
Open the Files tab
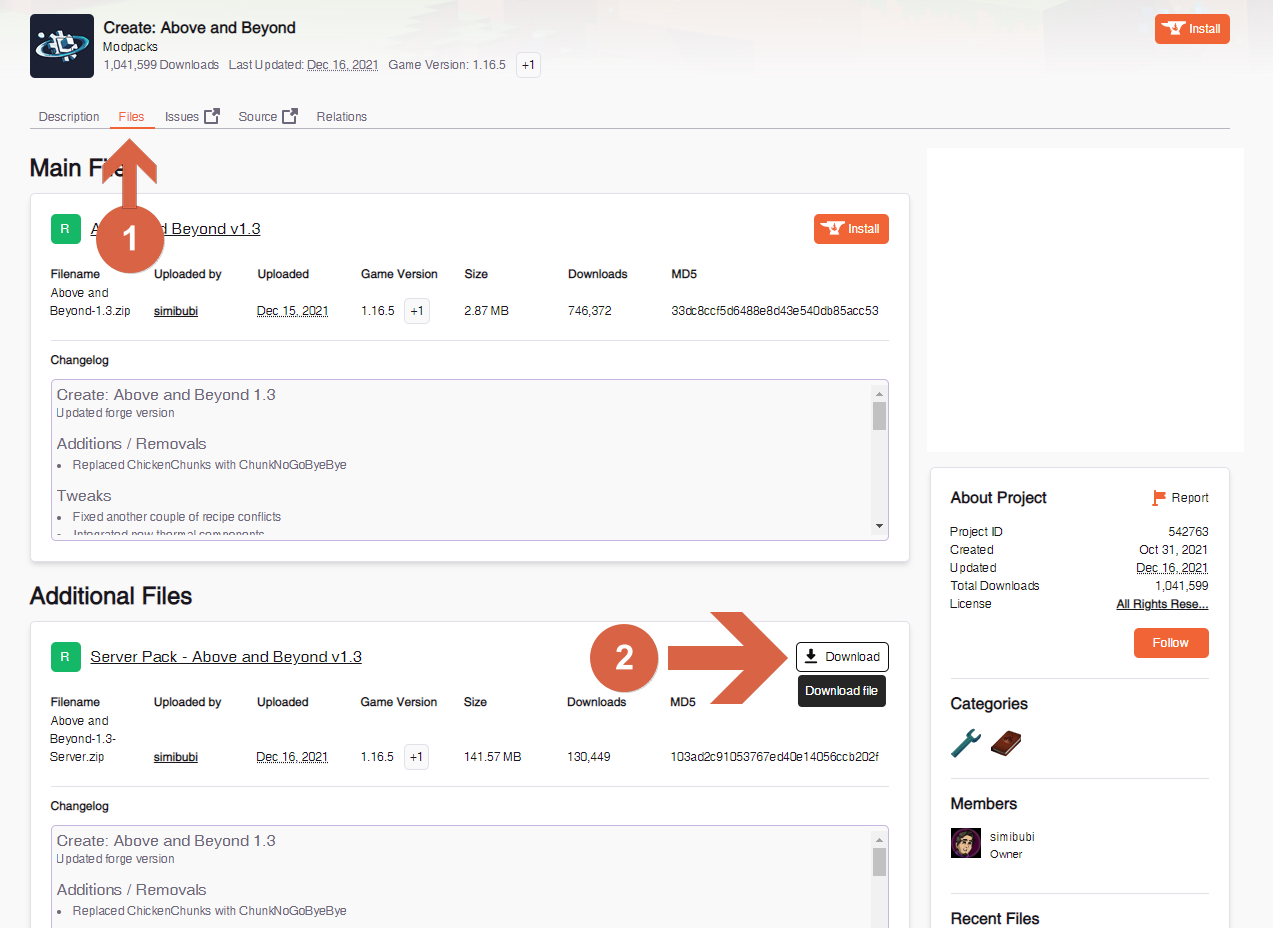point(131,117)
